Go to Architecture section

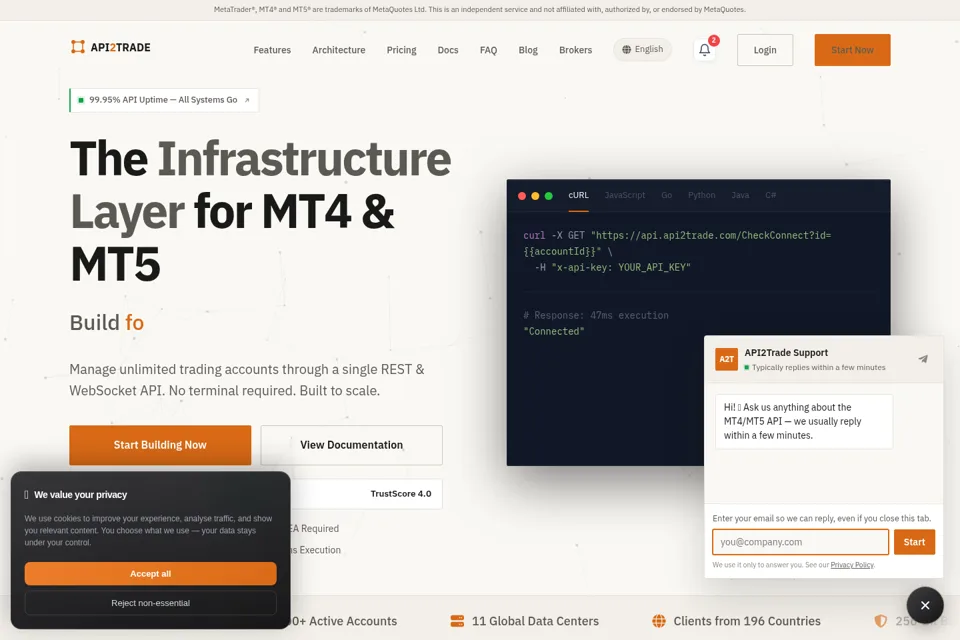[x=339, y=50]
